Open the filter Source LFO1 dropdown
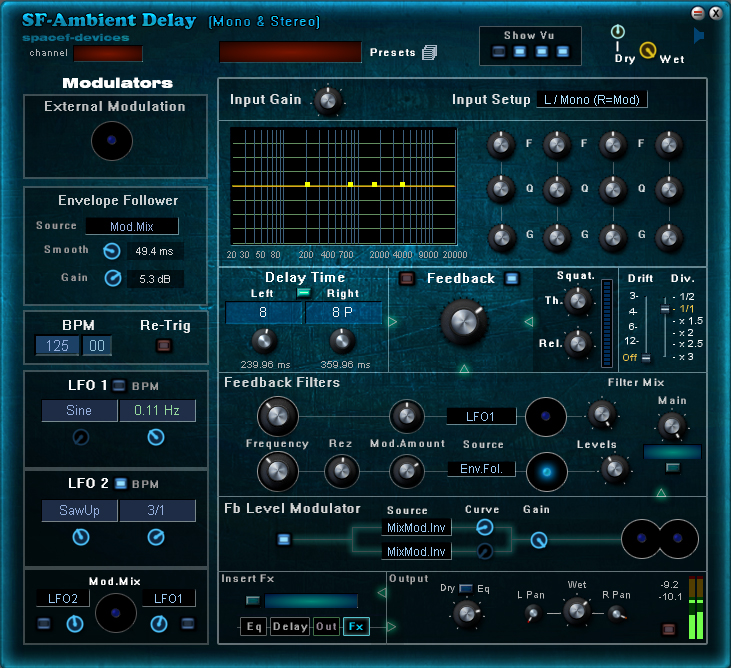Viewport: 731px width, 668px height. click(481, 416)
